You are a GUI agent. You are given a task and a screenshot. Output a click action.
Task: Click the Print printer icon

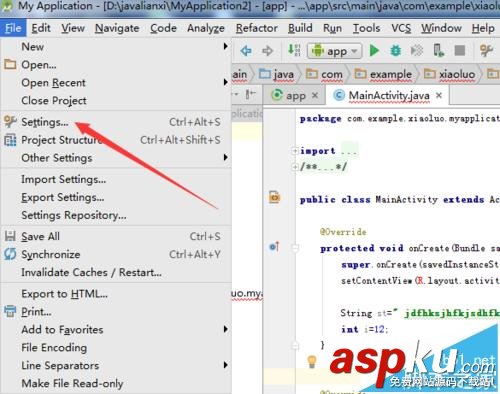[x=10, y=311]
